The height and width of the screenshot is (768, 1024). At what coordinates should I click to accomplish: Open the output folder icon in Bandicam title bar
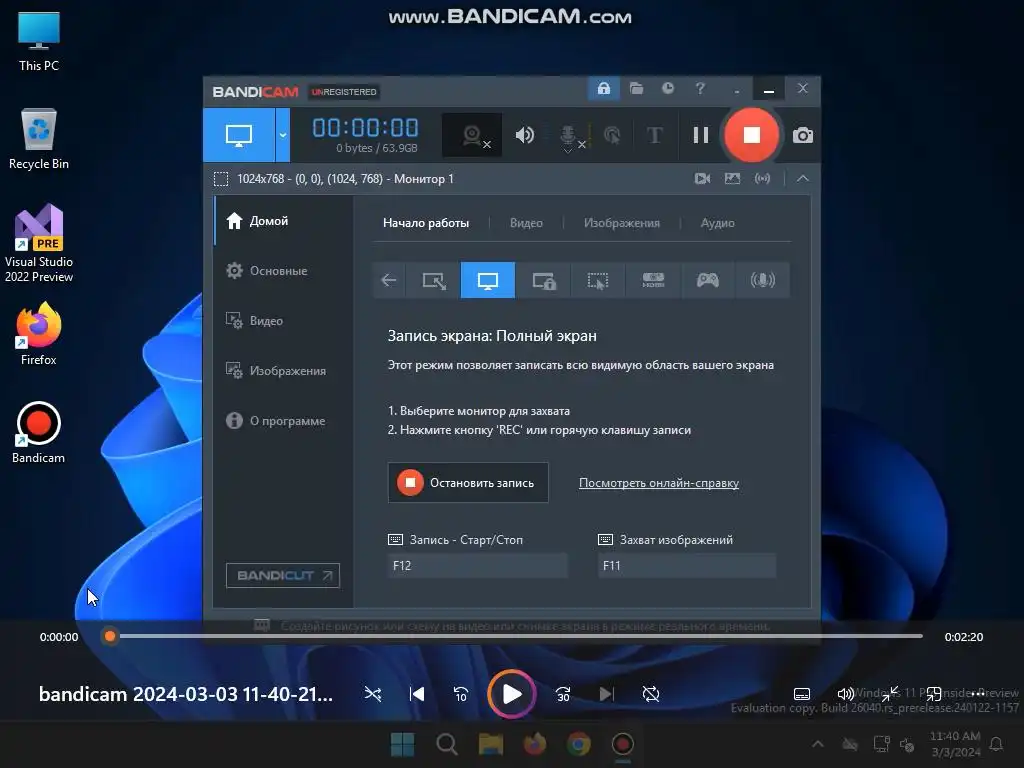[636, 88]
